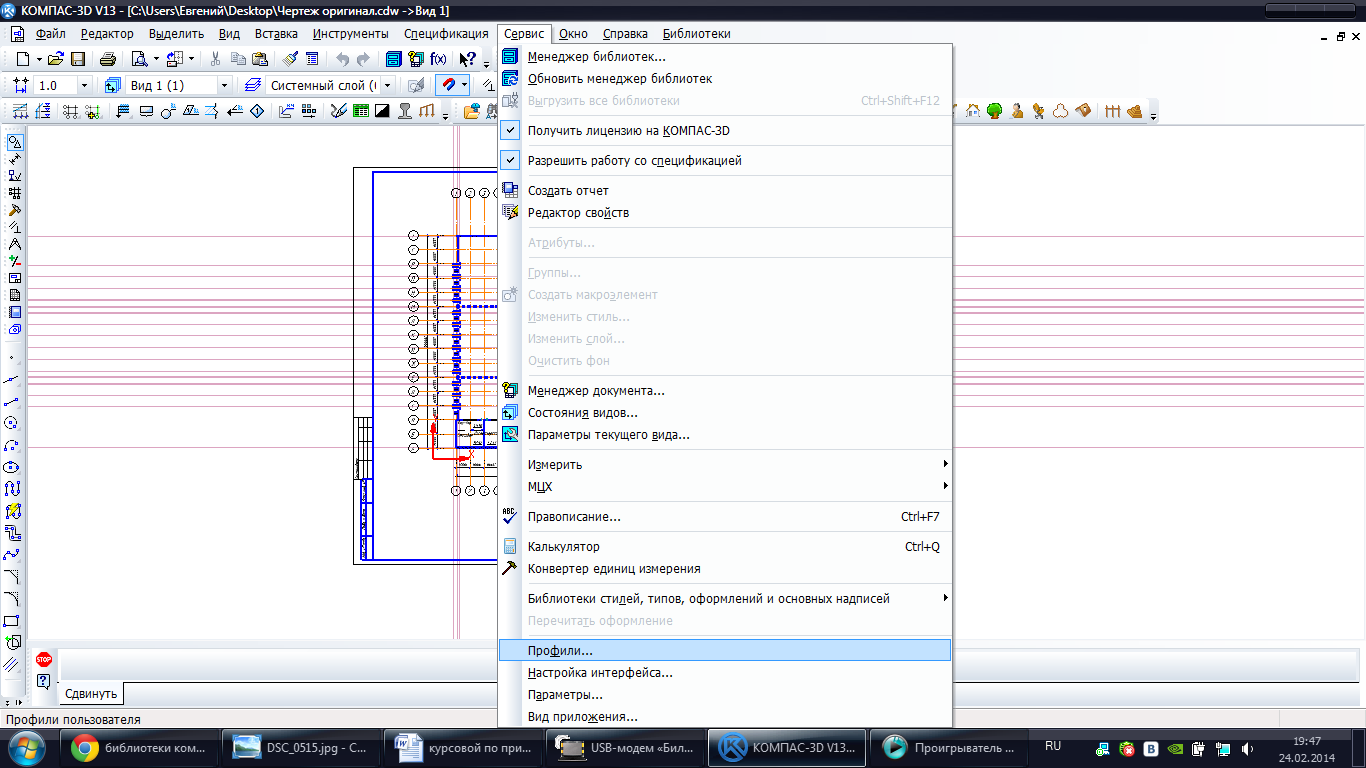Choose 'Параметры текущего вида...' menu entry

[x=725, y=435]
